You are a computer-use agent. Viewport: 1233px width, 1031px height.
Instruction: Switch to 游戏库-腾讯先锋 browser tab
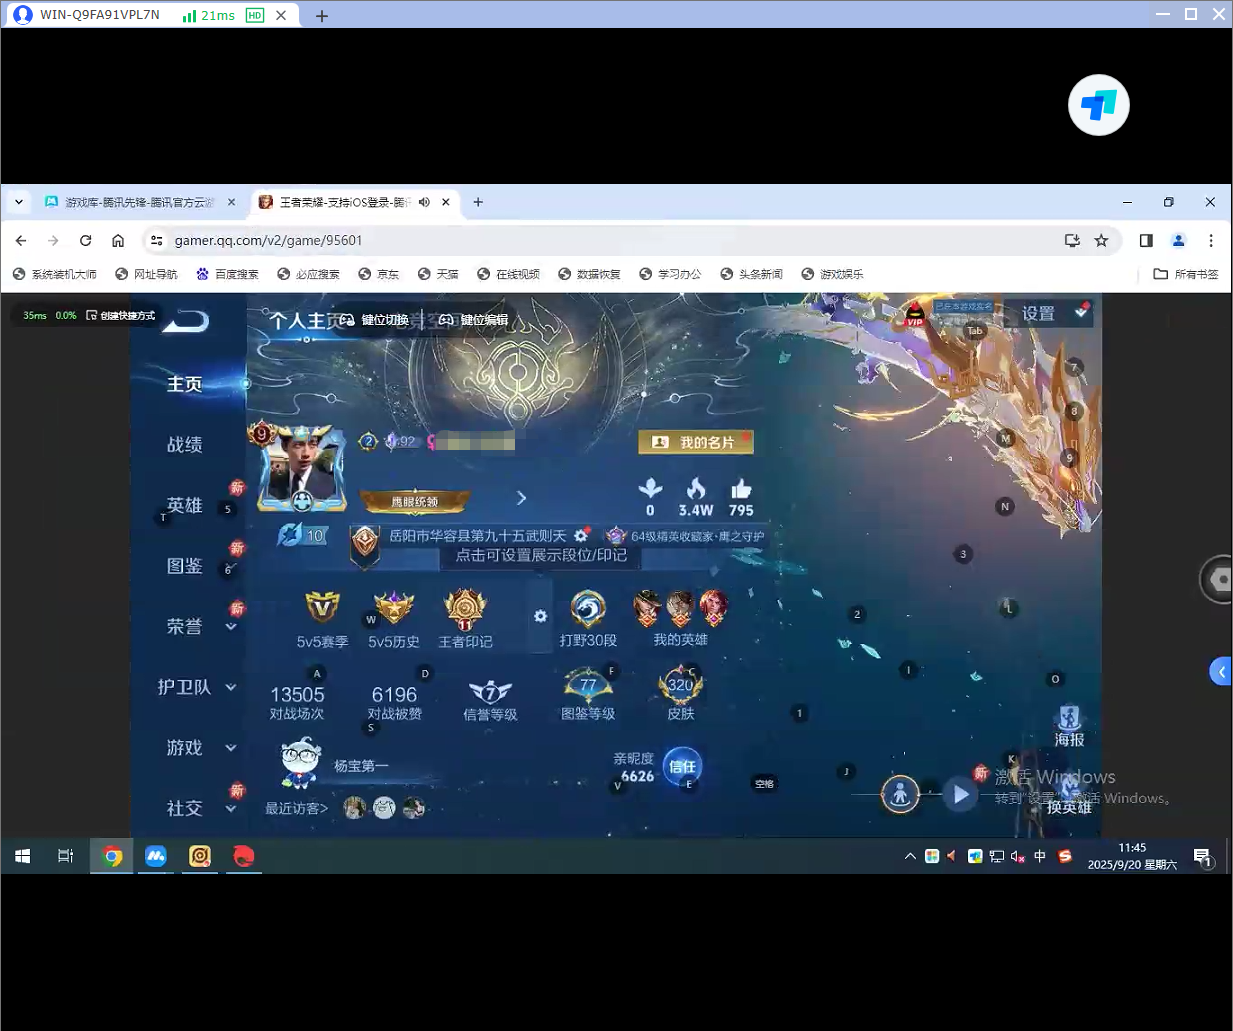(139, 202)
